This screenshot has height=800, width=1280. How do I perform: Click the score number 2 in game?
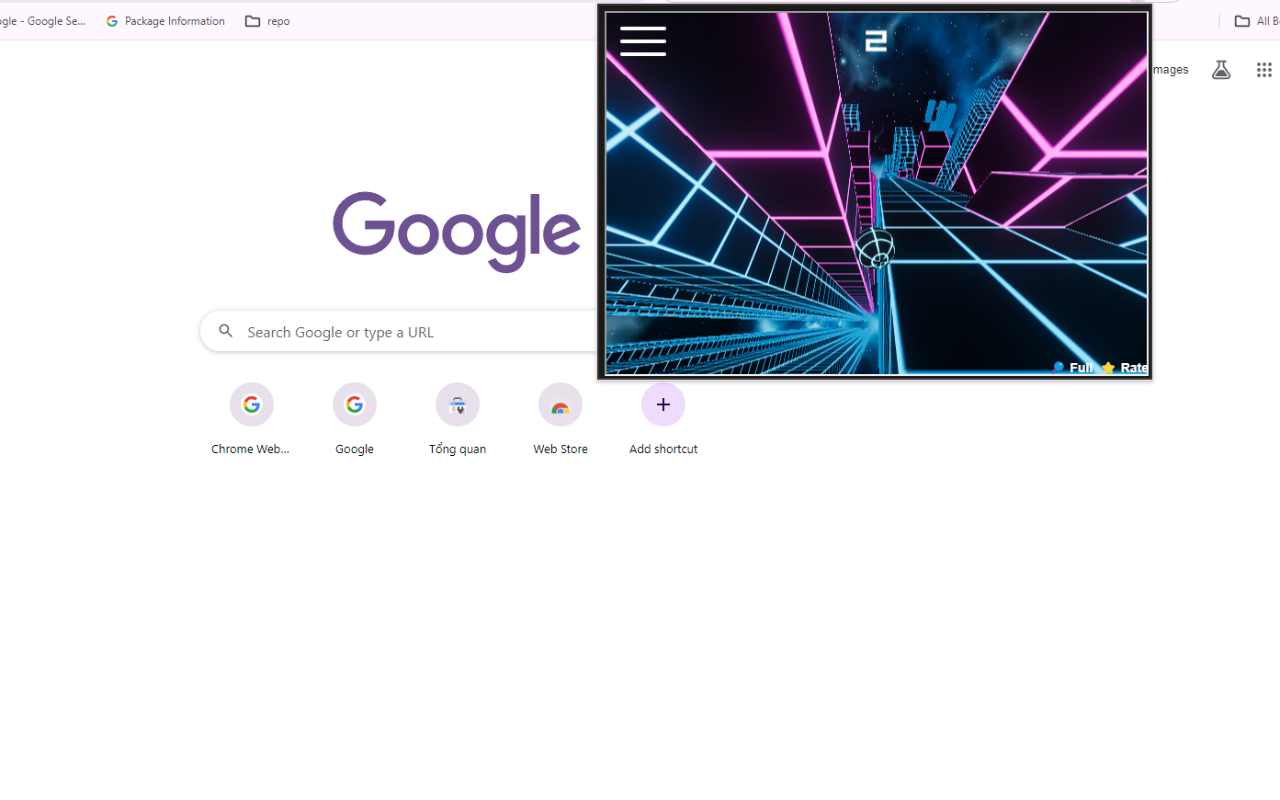coord(876,41)
